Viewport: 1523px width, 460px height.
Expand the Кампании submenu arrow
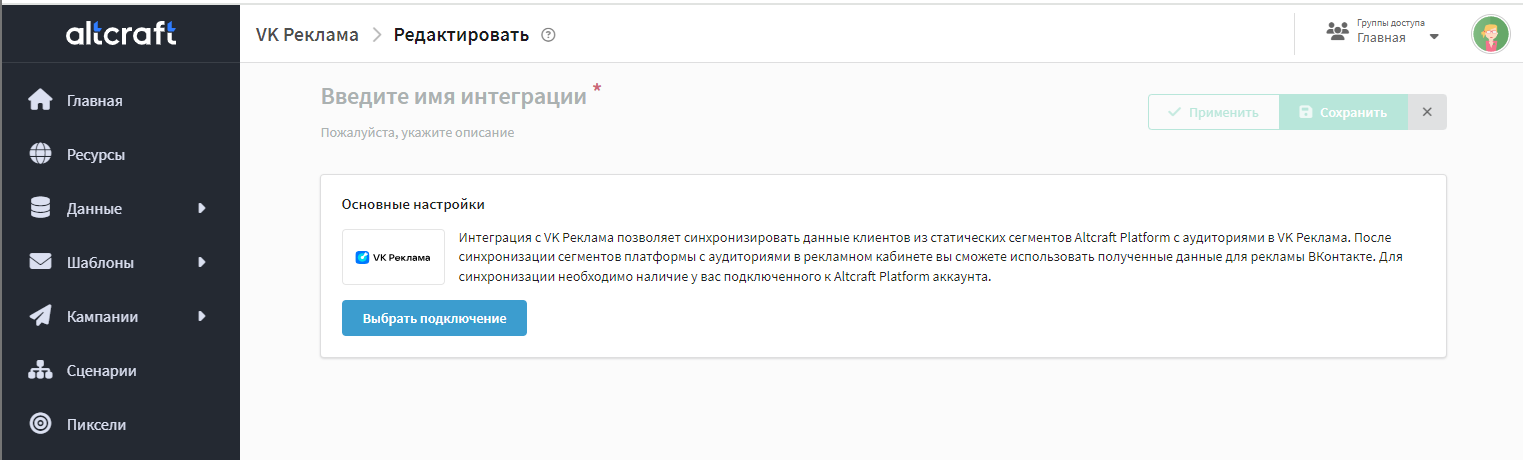pyautogui.click(x=202, y=316)
